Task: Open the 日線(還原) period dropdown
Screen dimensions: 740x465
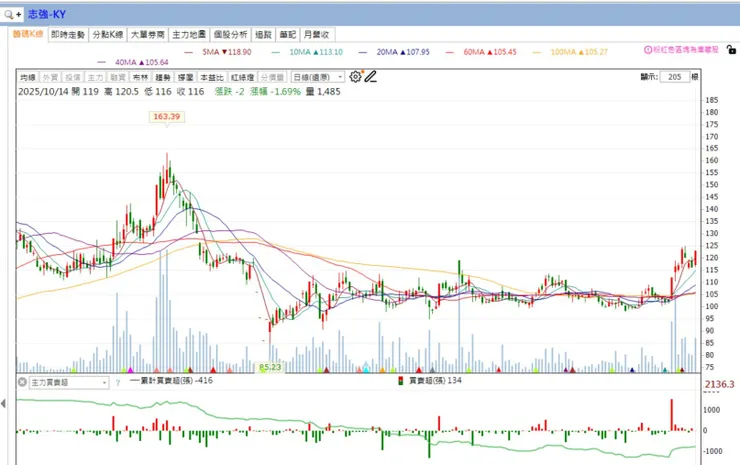Action: [x=318, y=77]
